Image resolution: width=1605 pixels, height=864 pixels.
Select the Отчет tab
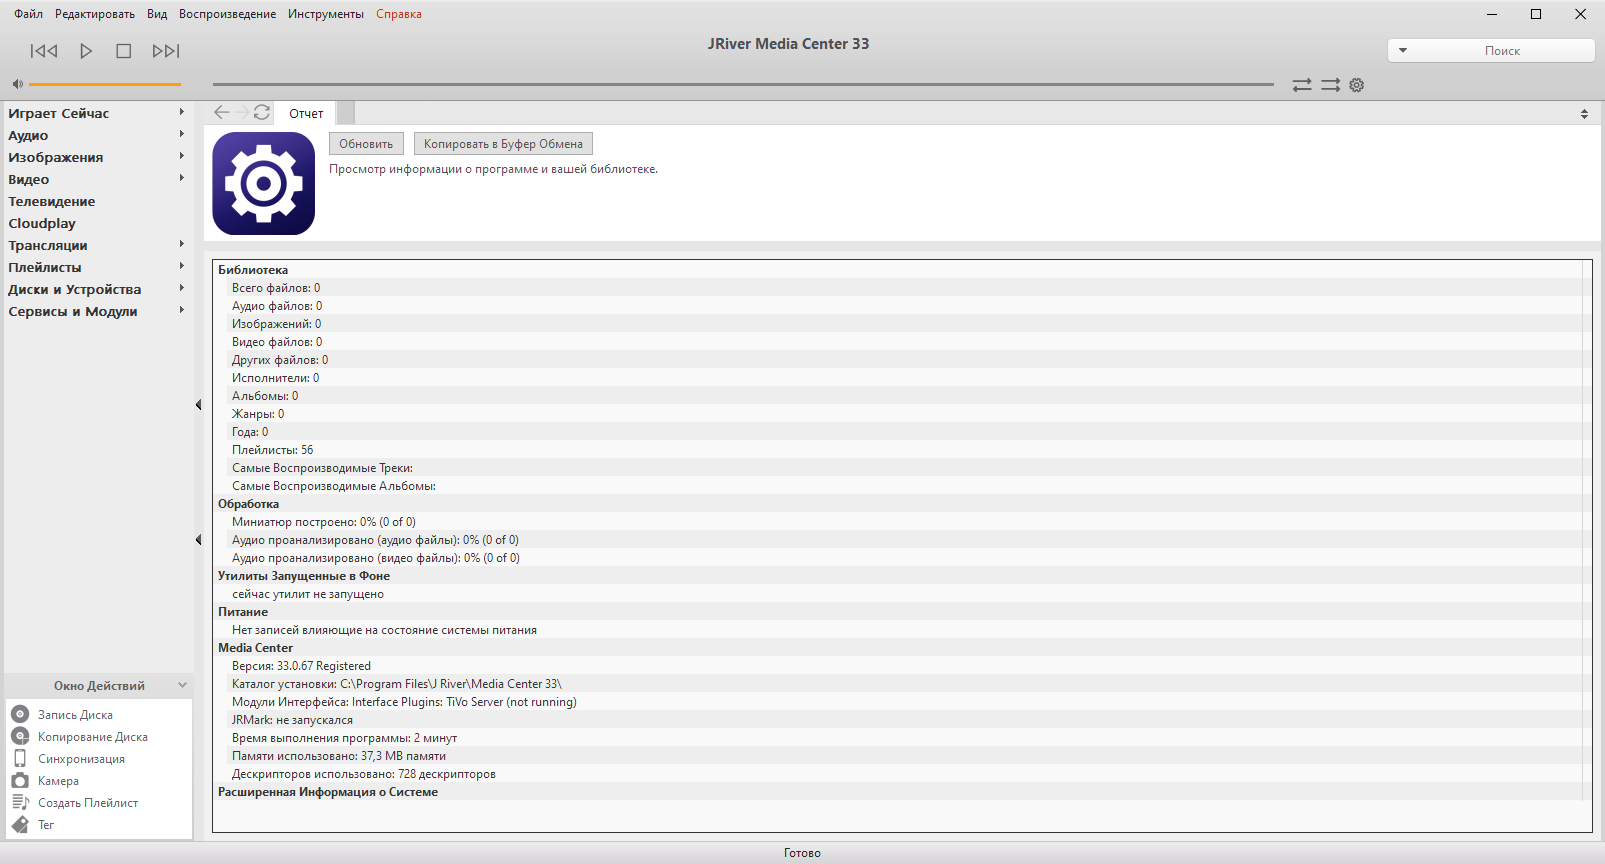point(306,113)
